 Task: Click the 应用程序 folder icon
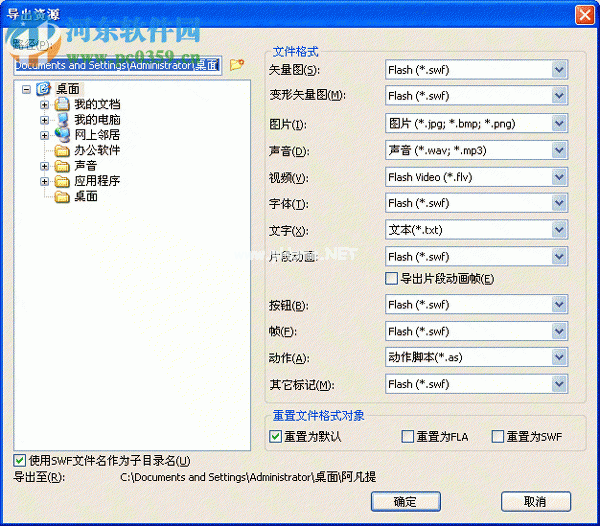(x=62, y=181)
